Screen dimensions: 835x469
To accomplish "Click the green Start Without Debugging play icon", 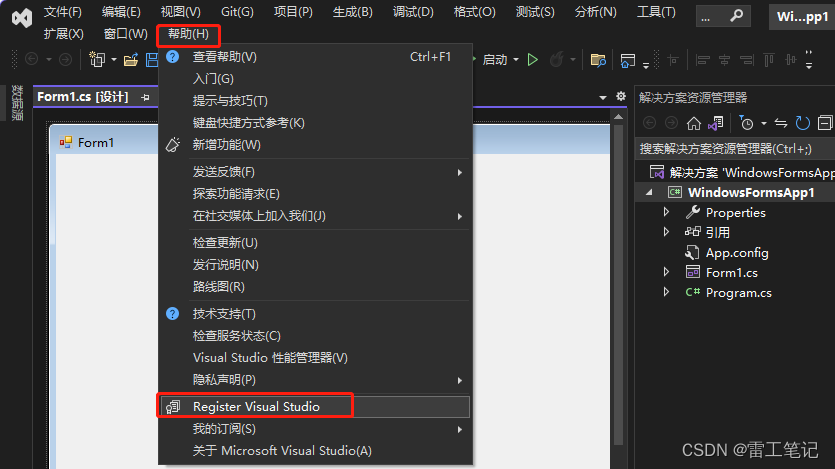I will coord(533,60).
